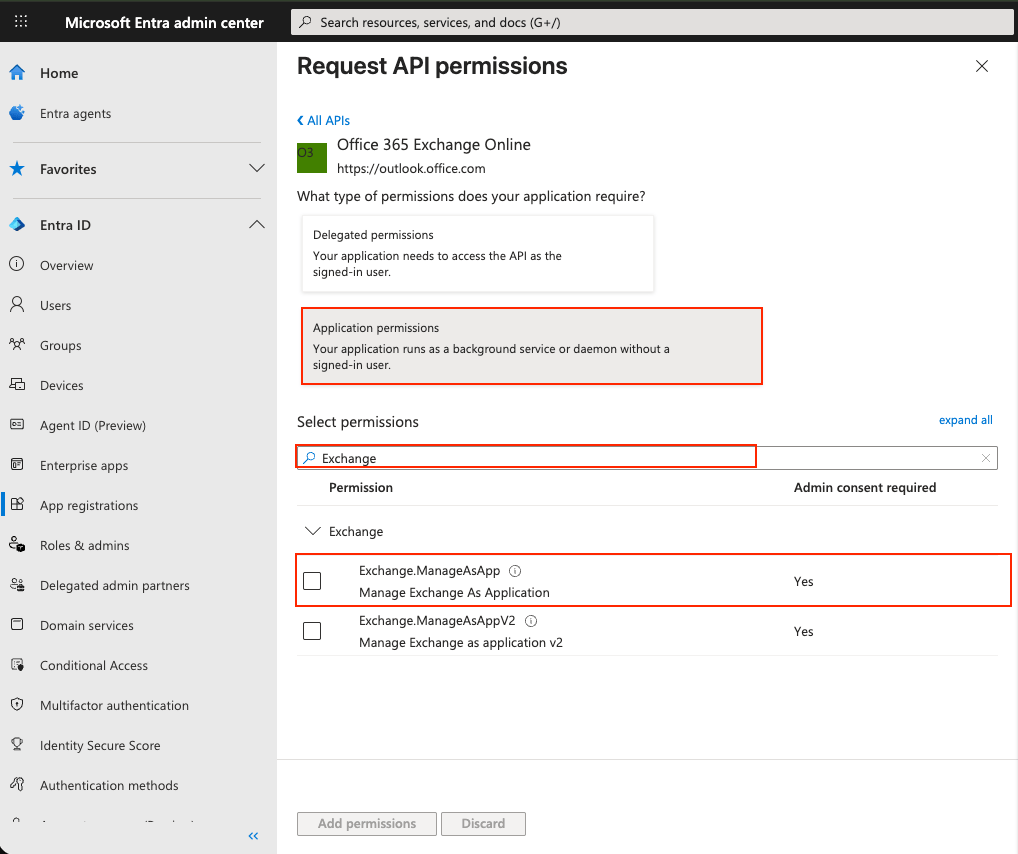Click the Entra agents icon
This screenshot has width=1018, height=854.
18,113
